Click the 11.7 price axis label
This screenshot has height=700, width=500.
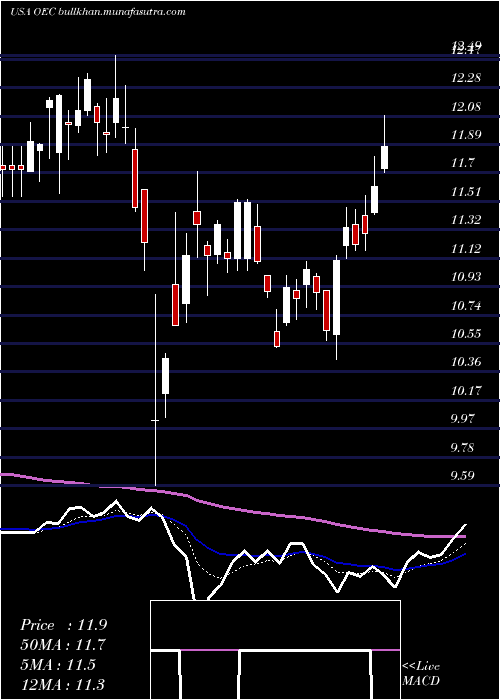pyautogui.click(x=462, y=163)
